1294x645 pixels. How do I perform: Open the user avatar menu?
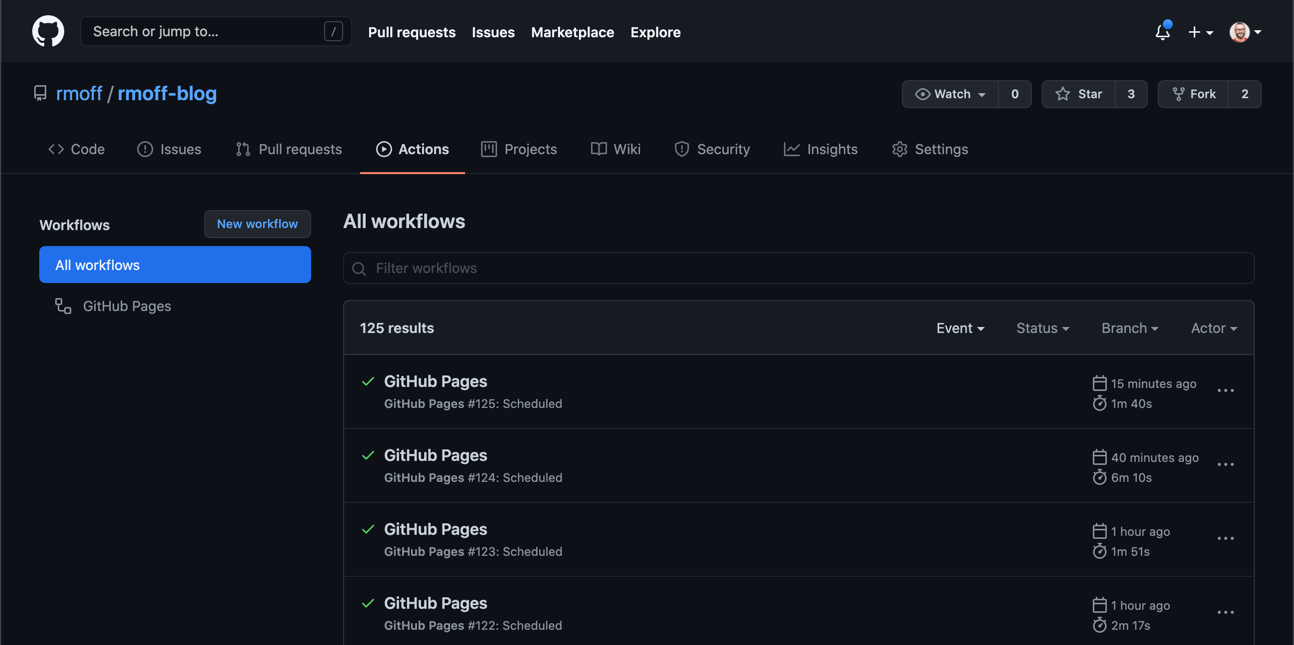click(x=1244, y=32)
